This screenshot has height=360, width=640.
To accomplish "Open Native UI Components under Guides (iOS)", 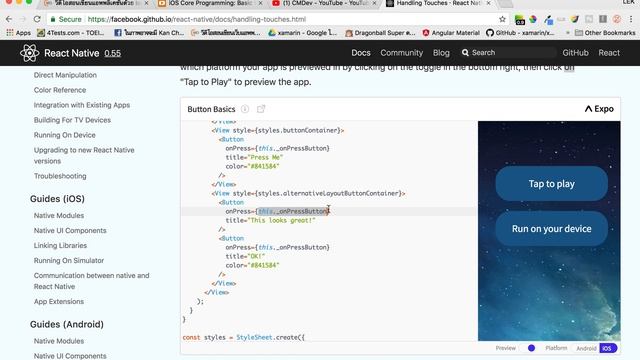I will tap(70, 231).
